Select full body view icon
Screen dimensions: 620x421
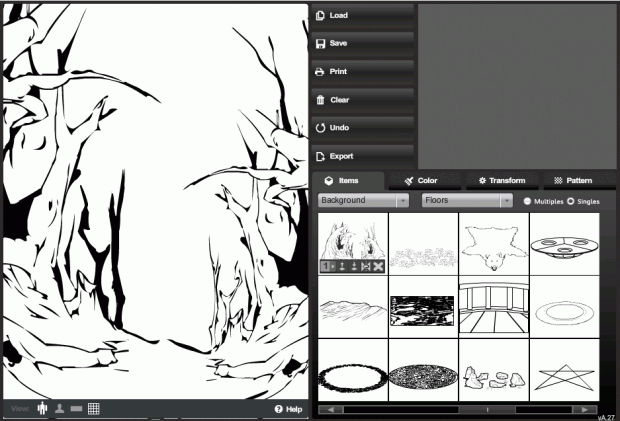tap(42, 408)
